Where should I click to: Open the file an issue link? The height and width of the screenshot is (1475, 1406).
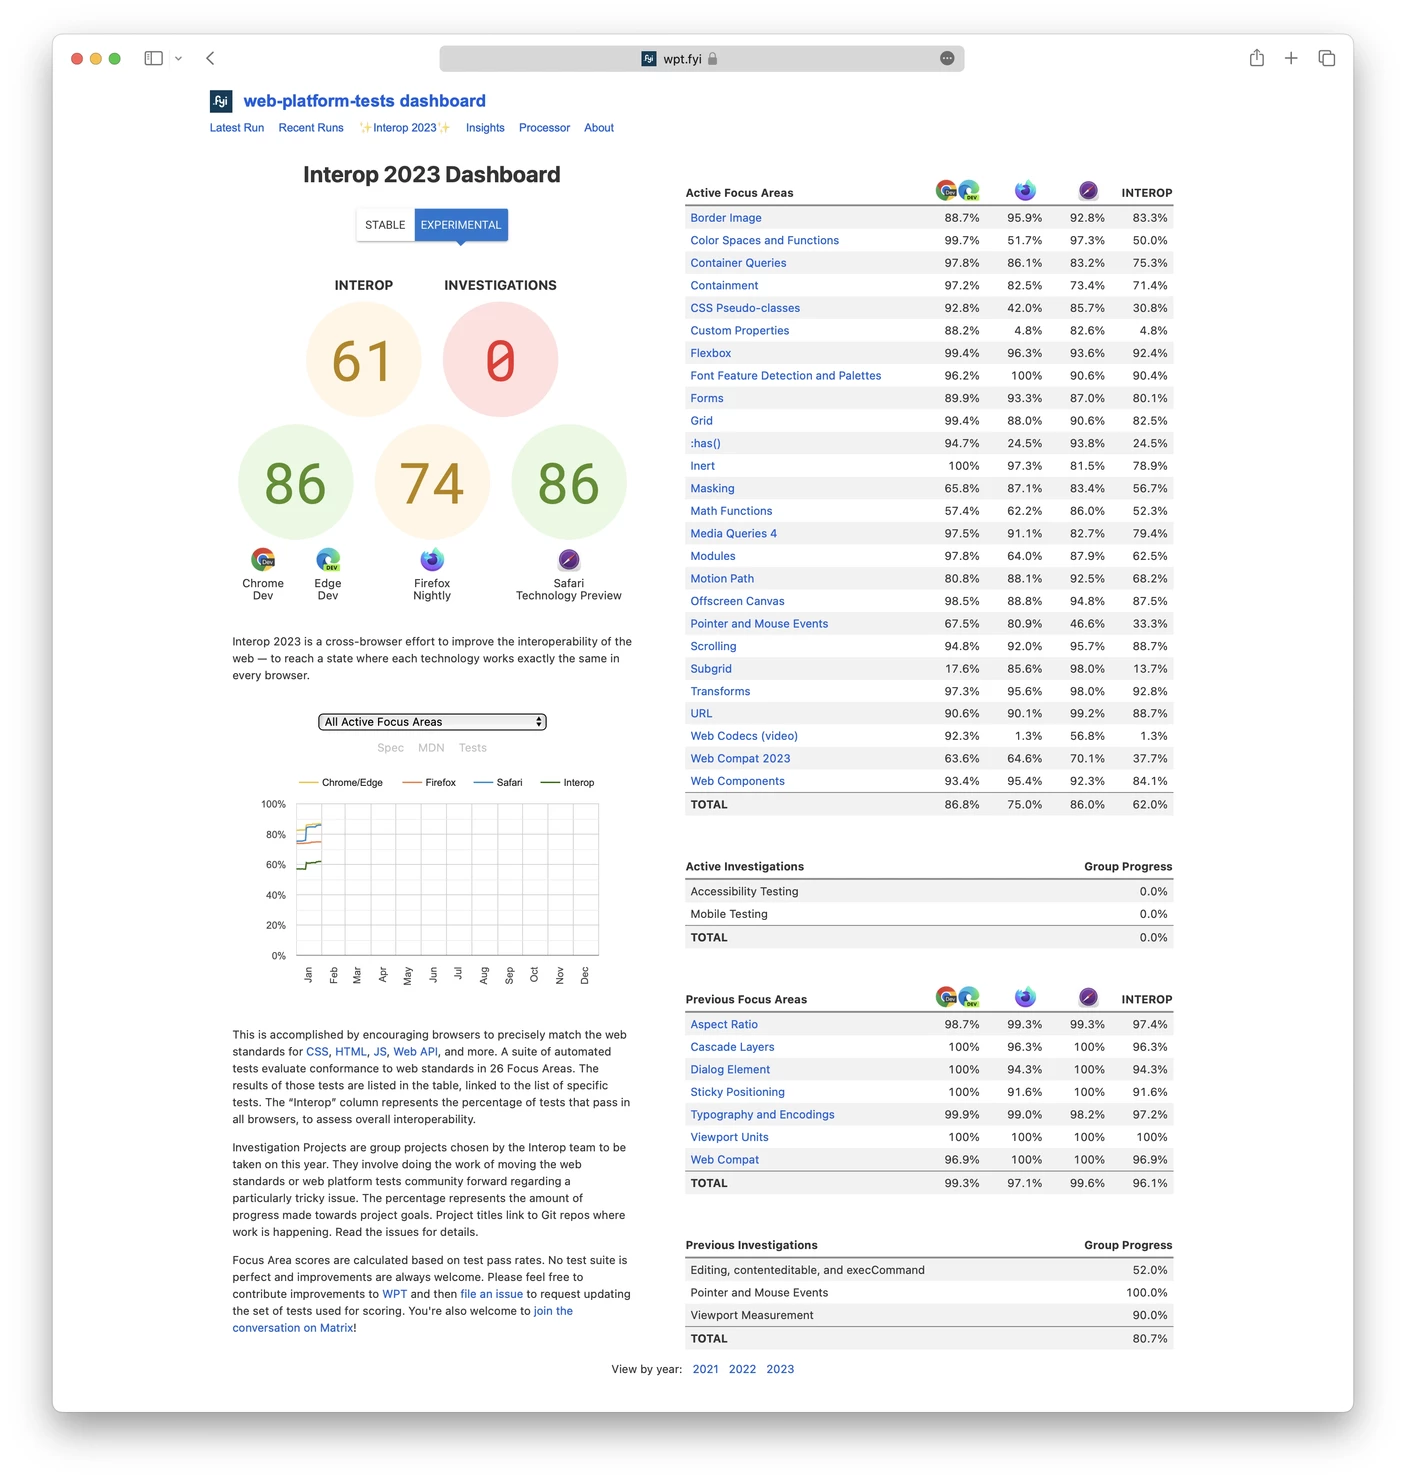tap(491, 1294)
